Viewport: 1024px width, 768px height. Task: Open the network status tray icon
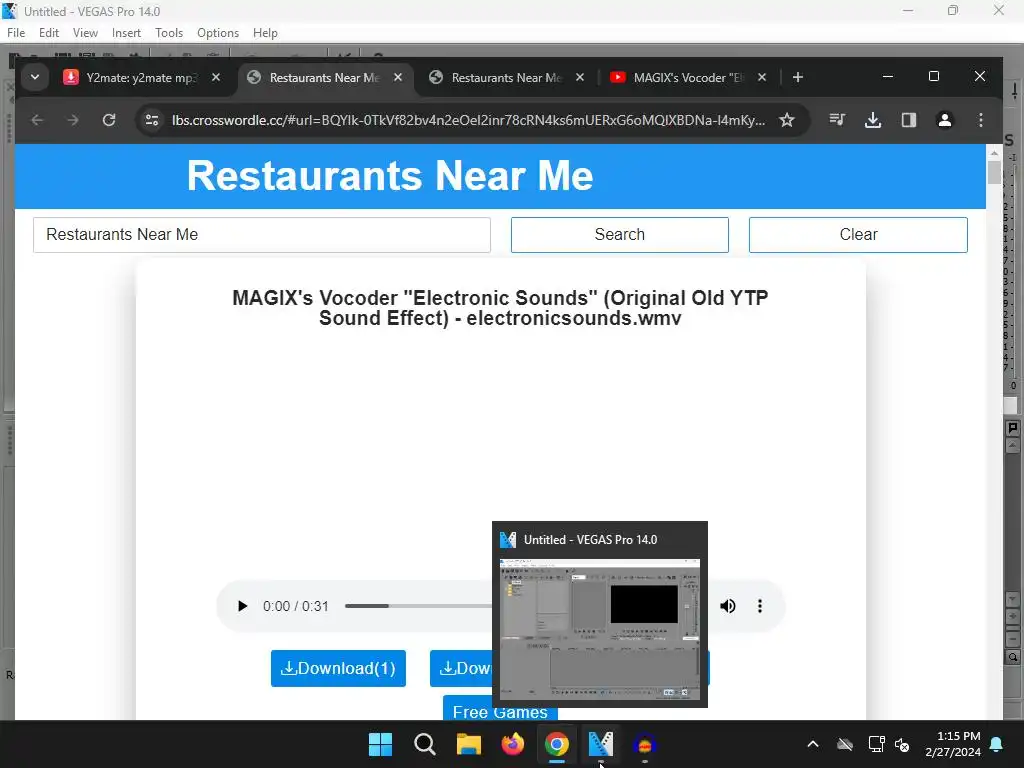tap(876, 744)
